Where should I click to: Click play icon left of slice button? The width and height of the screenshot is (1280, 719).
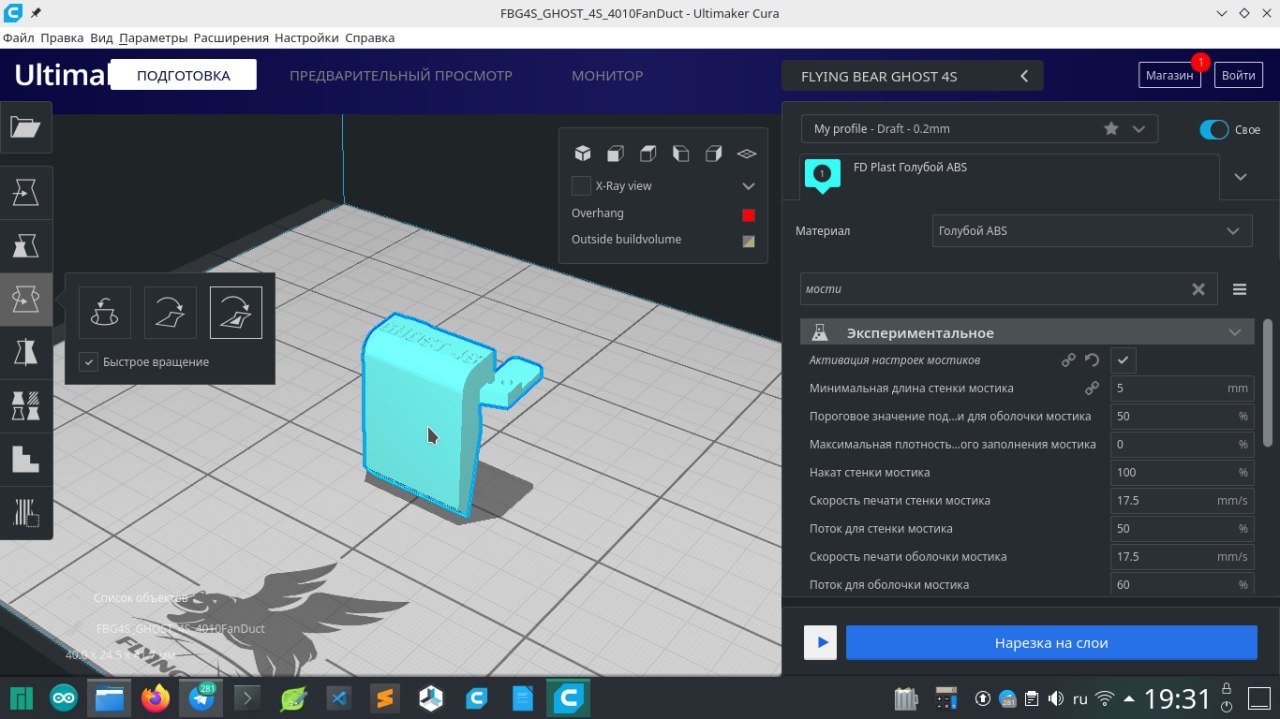[x=821, y=643]
